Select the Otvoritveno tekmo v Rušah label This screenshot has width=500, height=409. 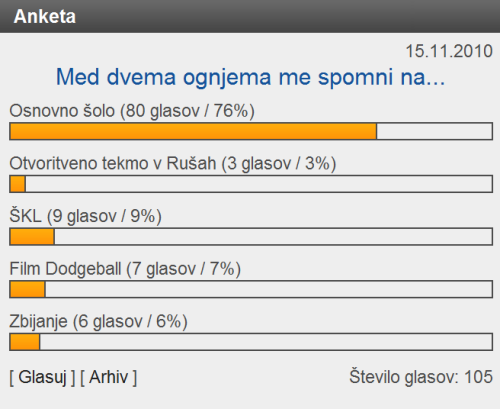pyautogui.click(x=173, y=164)
